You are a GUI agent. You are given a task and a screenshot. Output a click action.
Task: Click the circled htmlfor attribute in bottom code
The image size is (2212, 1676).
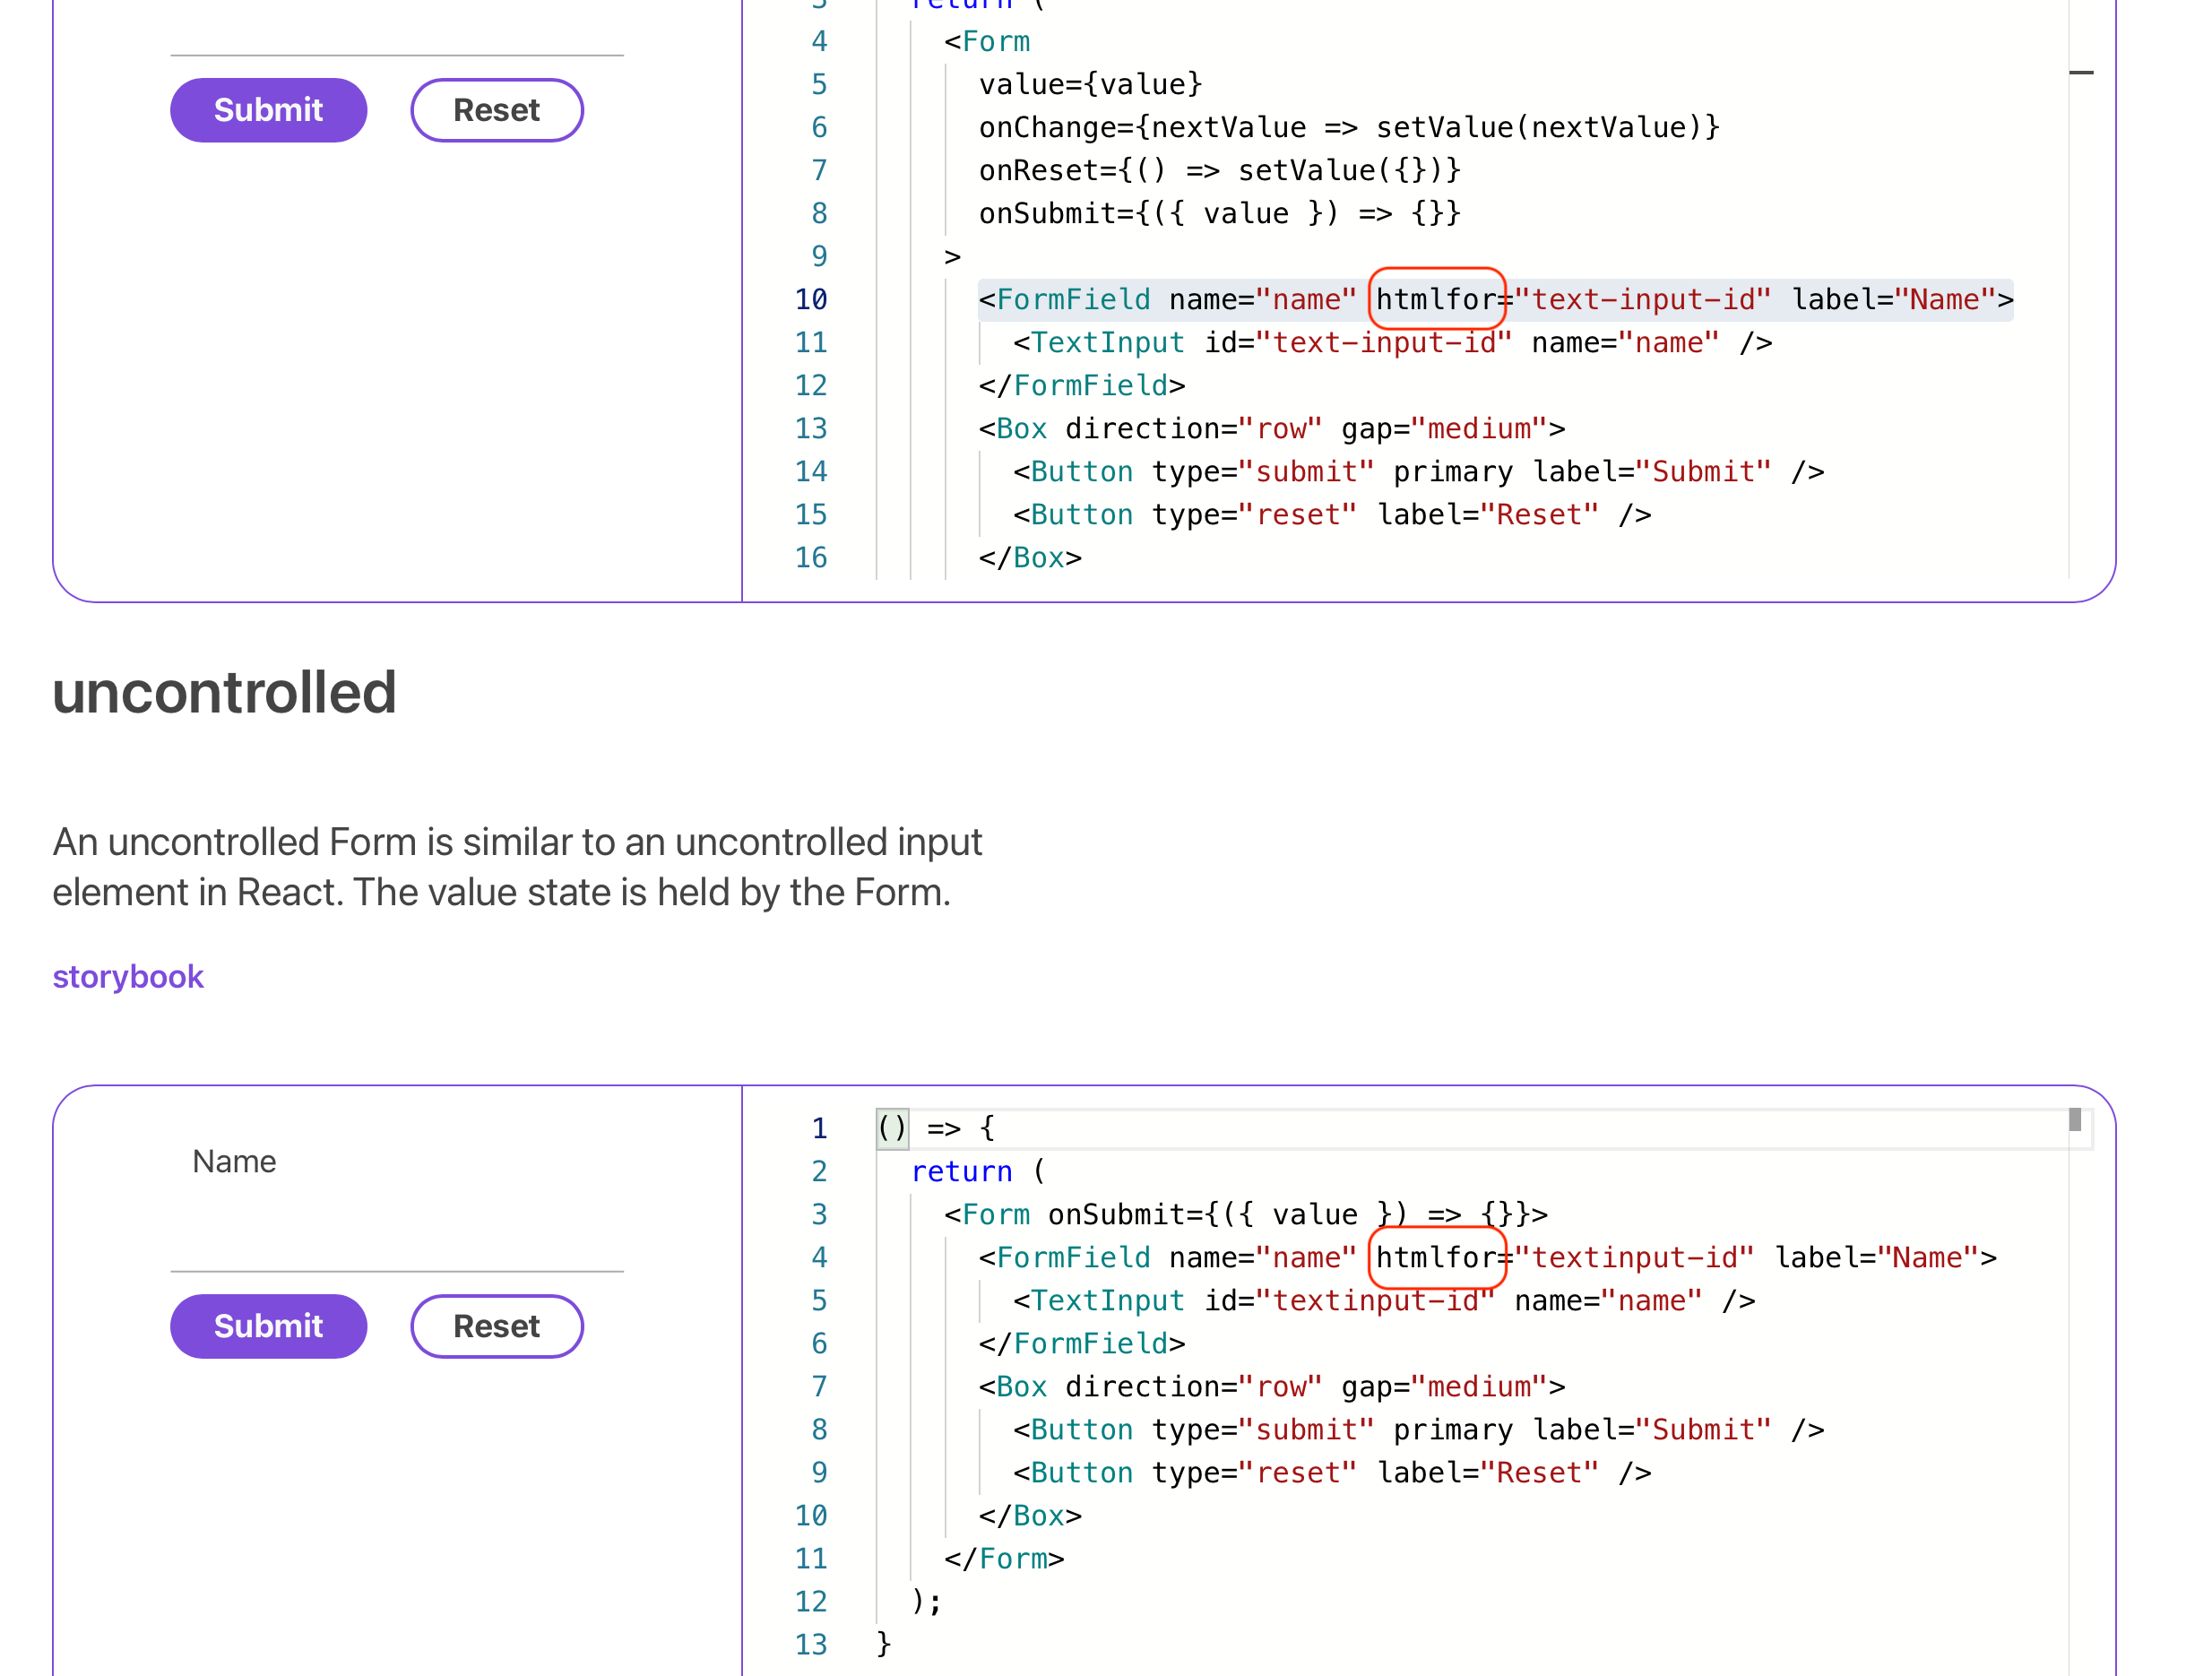1438,1257
